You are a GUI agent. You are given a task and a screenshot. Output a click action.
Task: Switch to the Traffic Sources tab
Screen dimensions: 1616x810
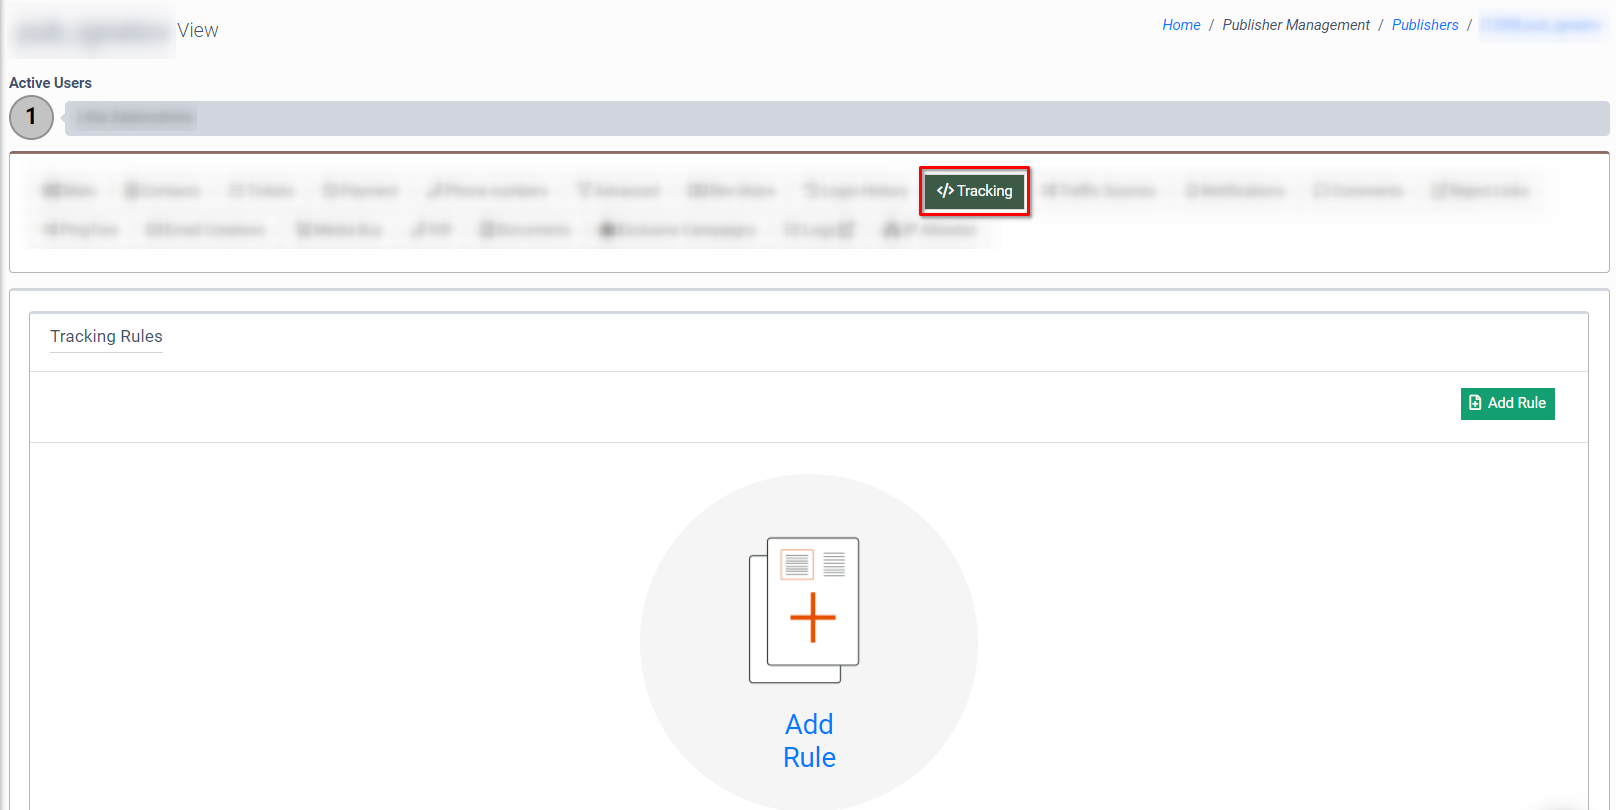point(1099,191)
